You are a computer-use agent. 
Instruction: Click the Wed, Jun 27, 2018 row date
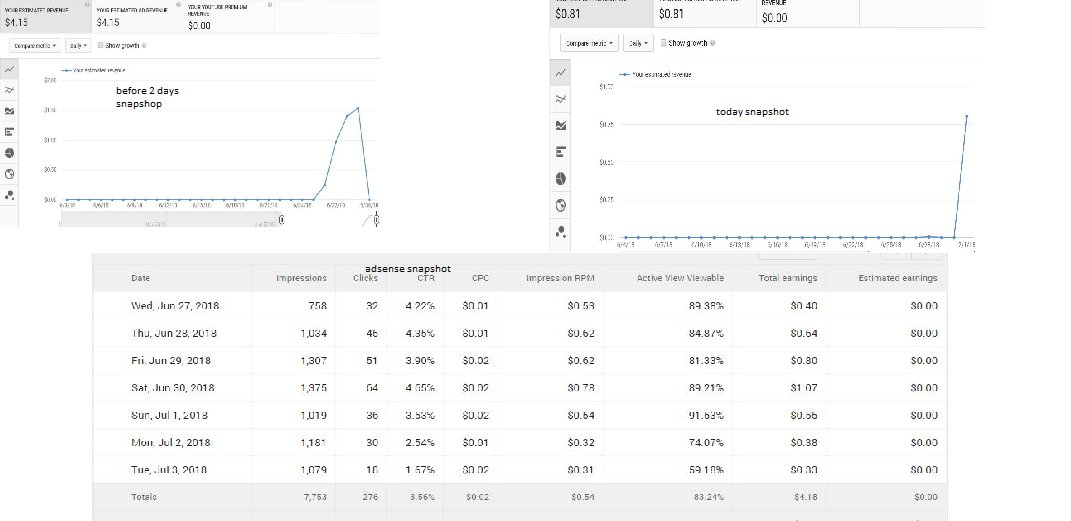click(x=175, y=306)
